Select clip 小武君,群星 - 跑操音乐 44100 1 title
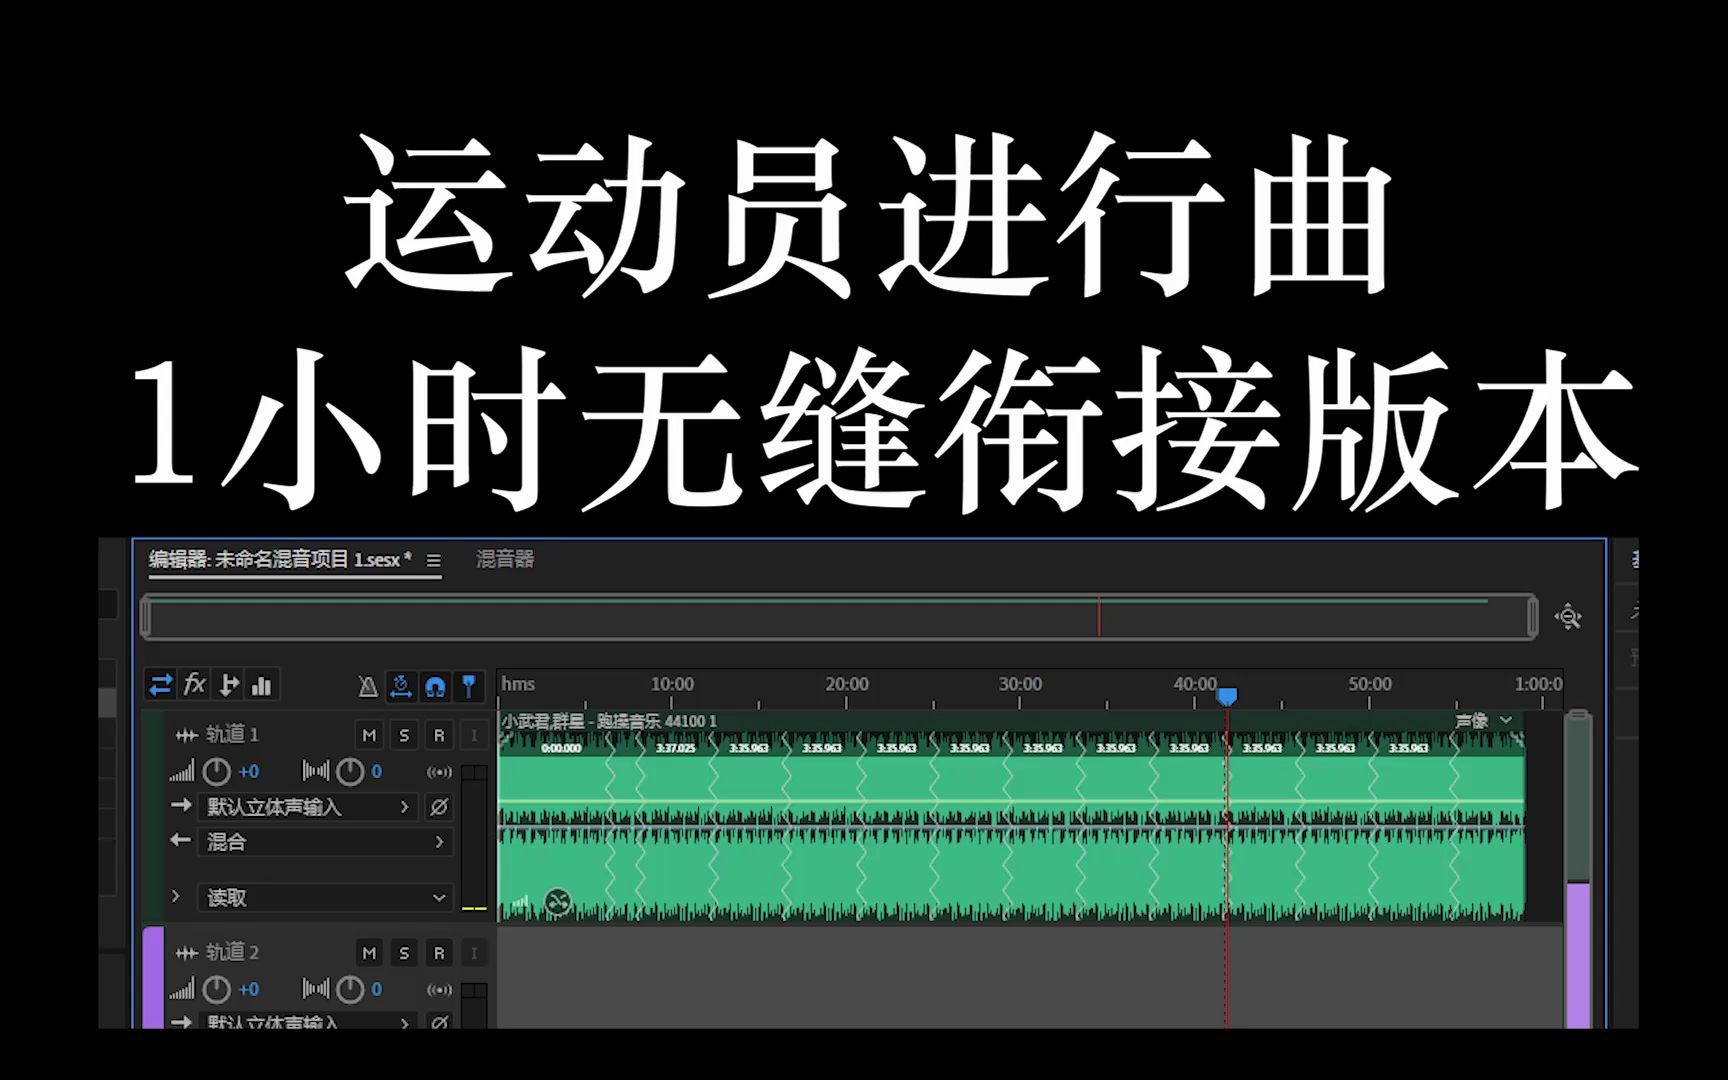This screenshot has width=1728, height=1080. (x=609, y=721)
